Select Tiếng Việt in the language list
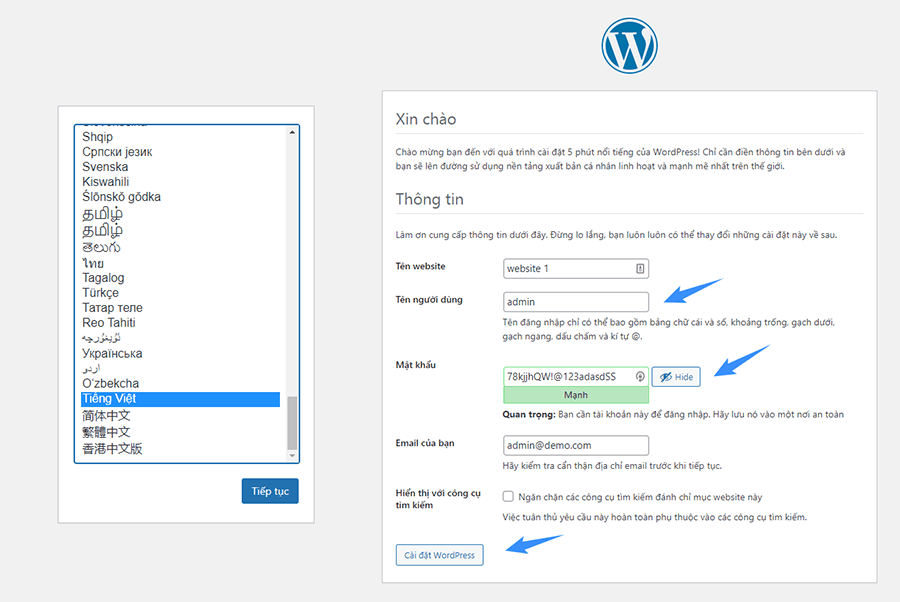The height and width of the screenshot is (602, 900). coord(180,399)
